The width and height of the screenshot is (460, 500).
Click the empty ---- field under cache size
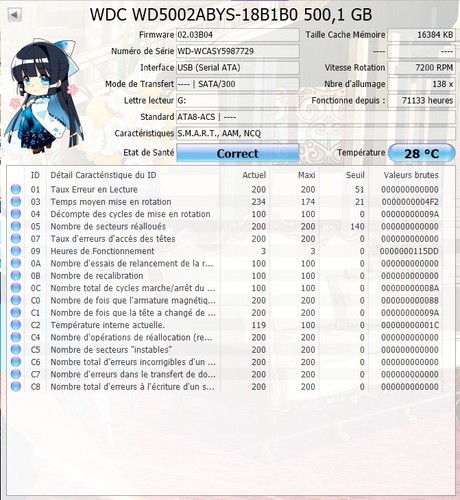(x=421, y=51)
